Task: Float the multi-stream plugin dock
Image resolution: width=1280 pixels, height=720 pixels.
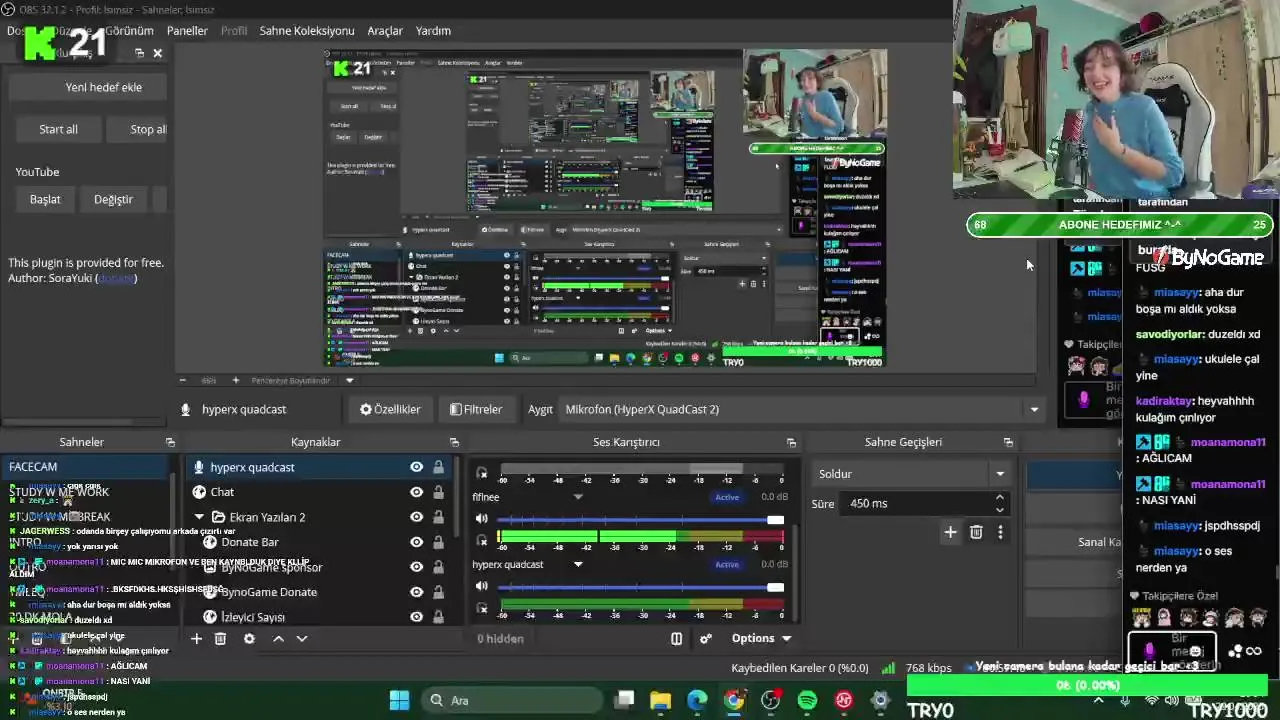Action: [139, 53]
